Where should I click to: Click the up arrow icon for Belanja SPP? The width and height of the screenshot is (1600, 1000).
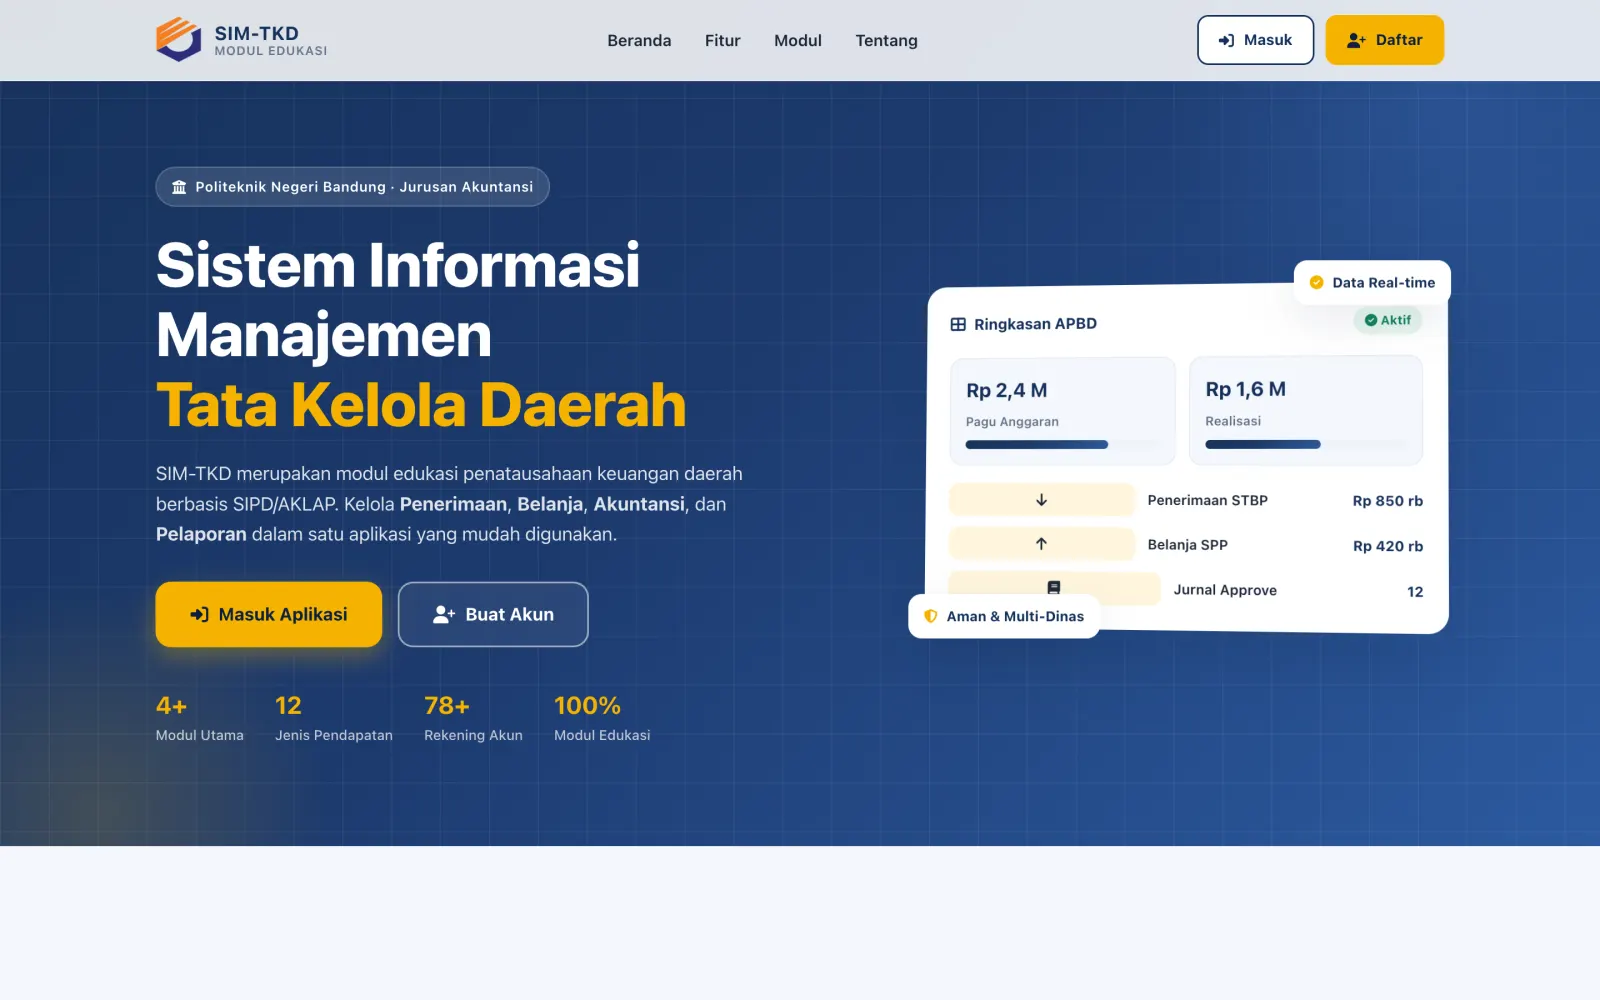pyautogui.click(x=1041, y=544)
